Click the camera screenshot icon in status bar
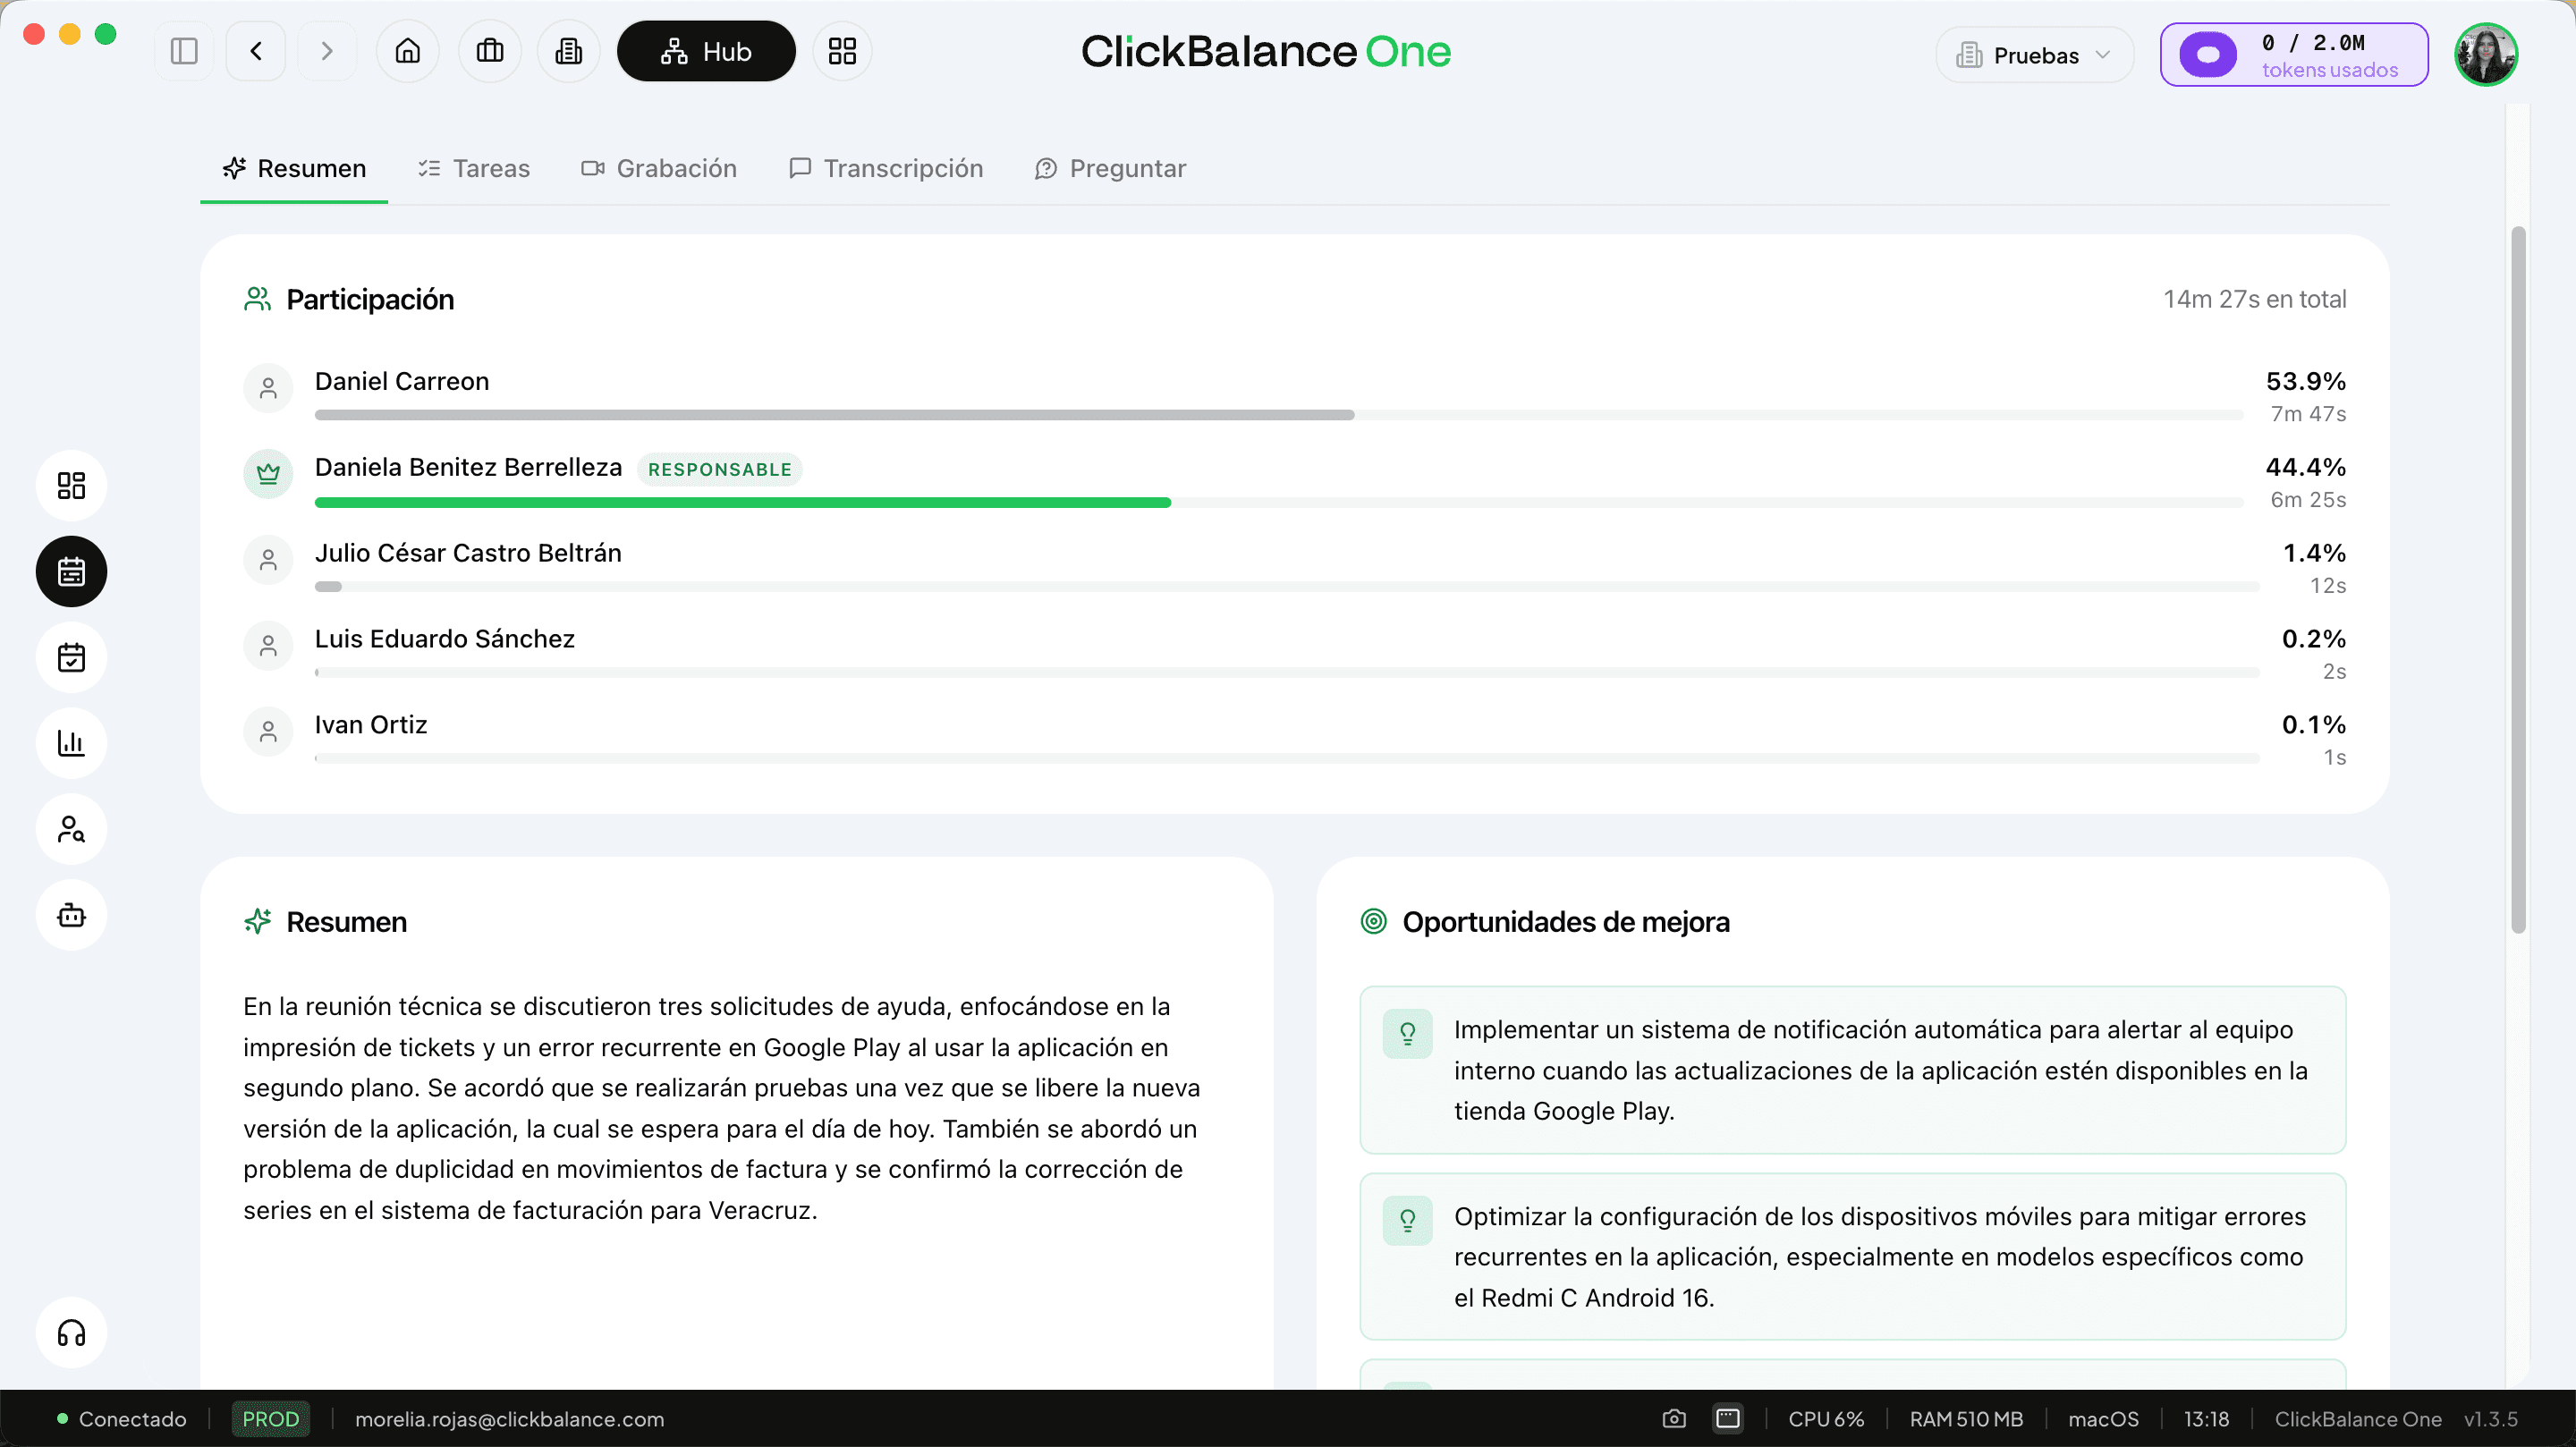Viewport: 2576px width, 1447px height. (1674, 1419)
